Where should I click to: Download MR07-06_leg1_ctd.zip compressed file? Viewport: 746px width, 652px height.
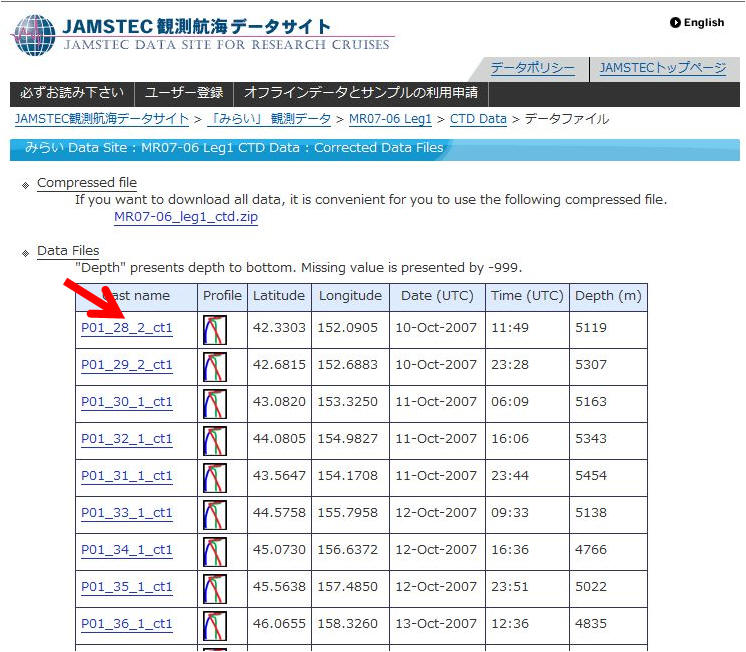tap(185, 217)
